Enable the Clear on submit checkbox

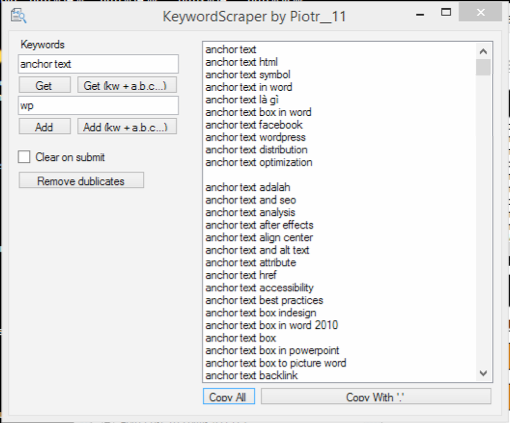pos(24,157)
